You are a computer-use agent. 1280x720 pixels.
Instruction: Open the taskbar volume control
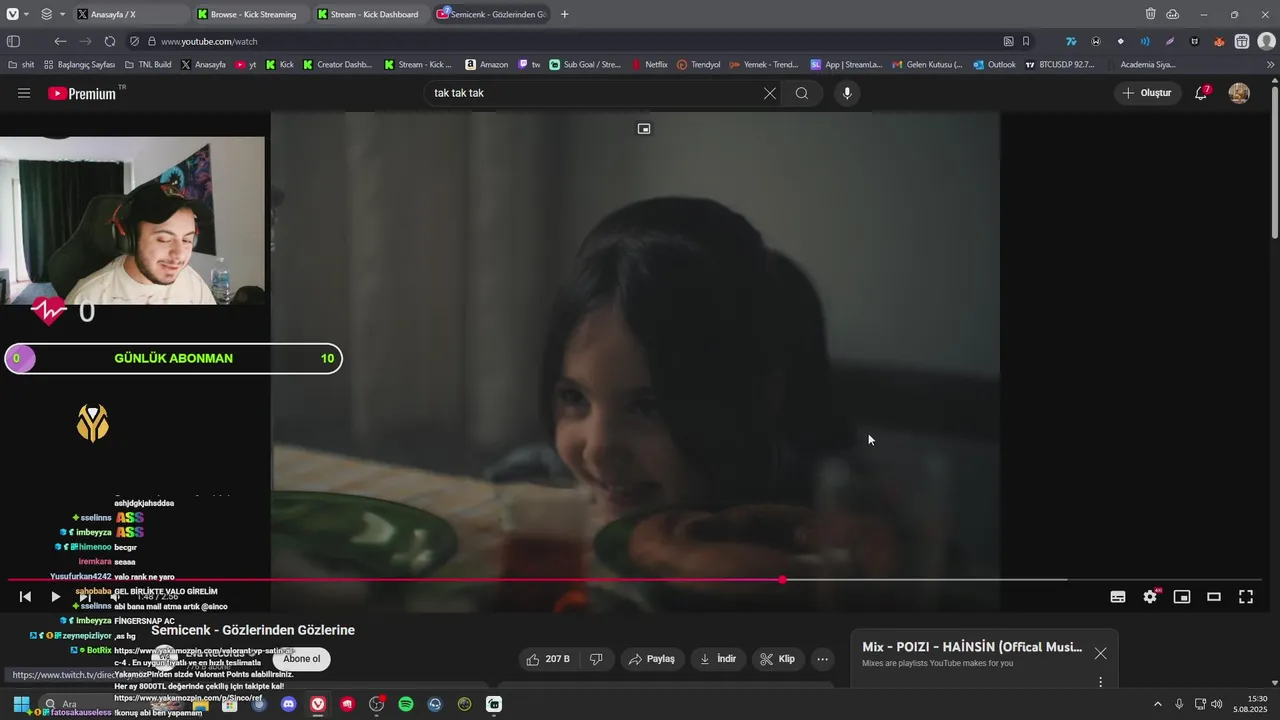point(1217,704)
